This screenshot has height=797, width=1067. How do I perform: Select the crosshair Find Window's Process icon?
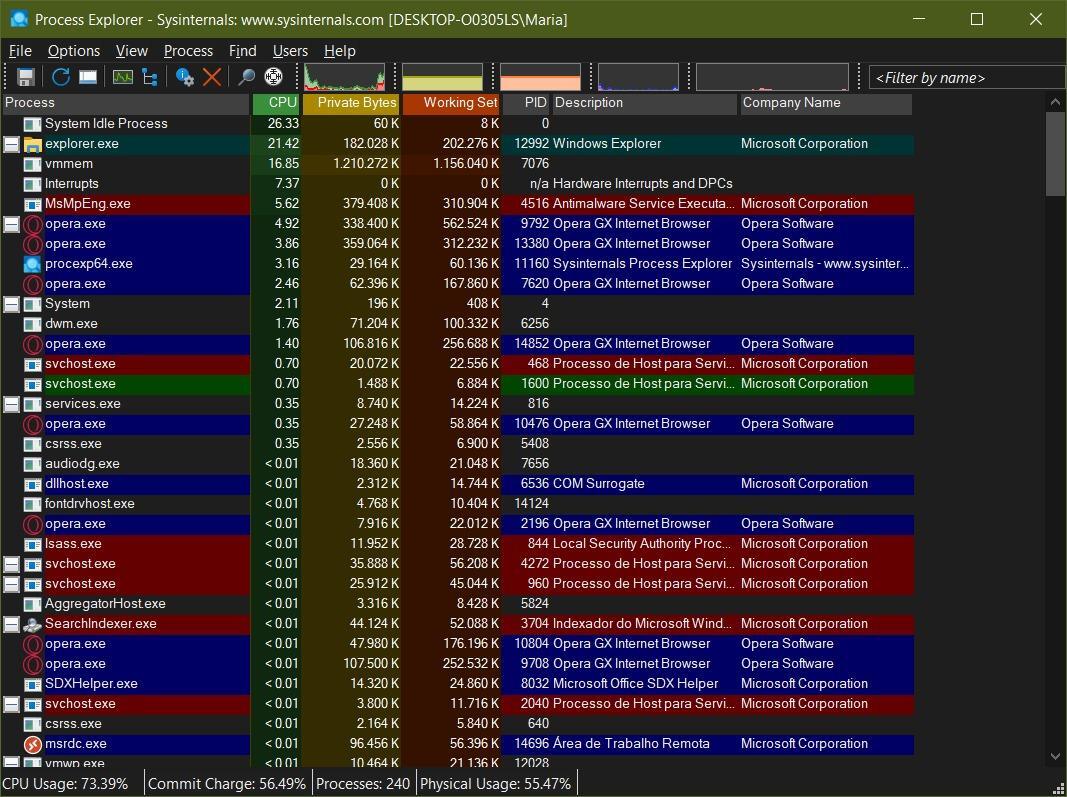pos(274,77)
